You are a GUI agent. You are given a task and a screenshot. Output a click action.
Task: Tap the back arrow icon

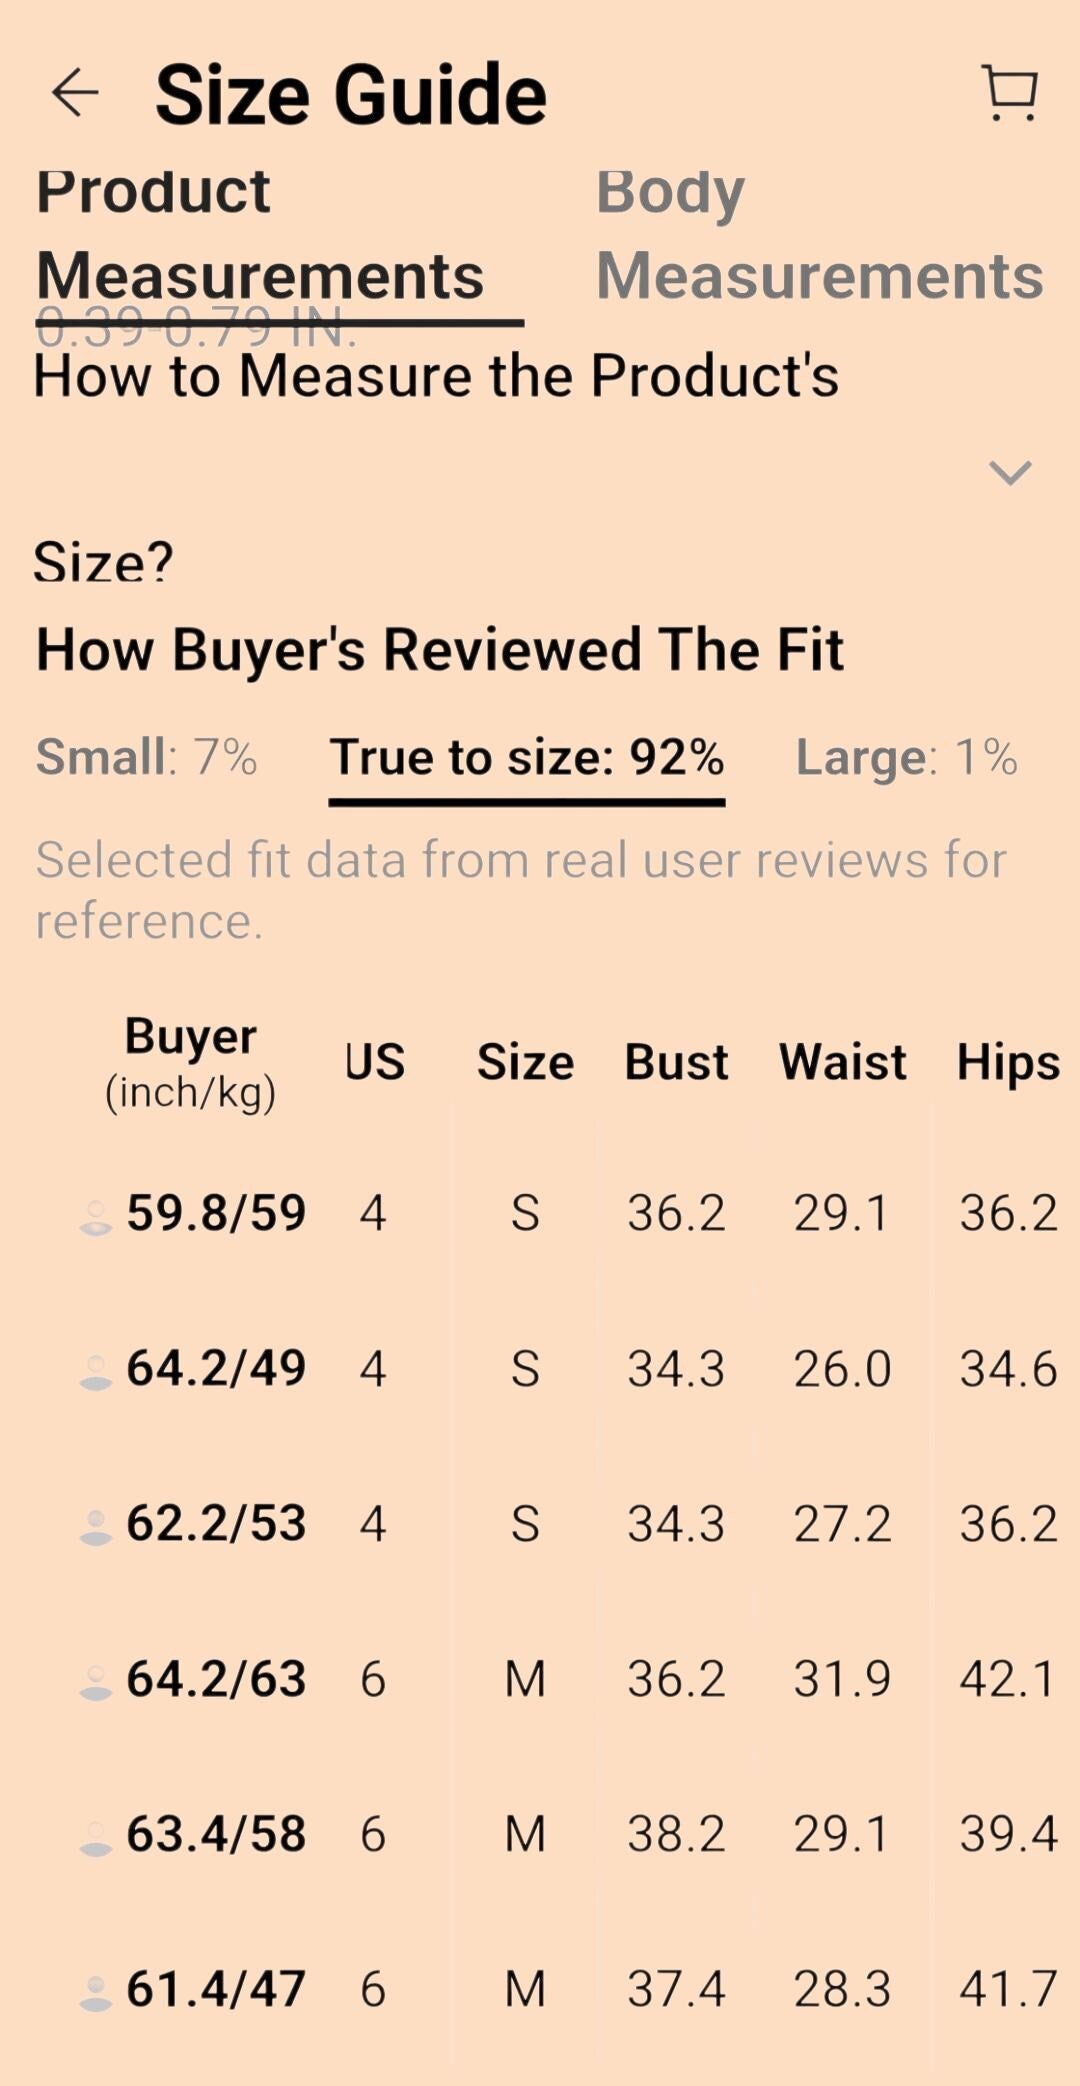[x=75, y=93]
